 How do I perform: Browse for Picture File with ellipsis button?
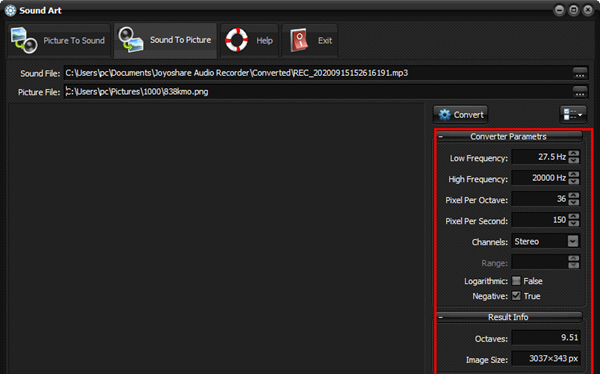tap(580, 91)
